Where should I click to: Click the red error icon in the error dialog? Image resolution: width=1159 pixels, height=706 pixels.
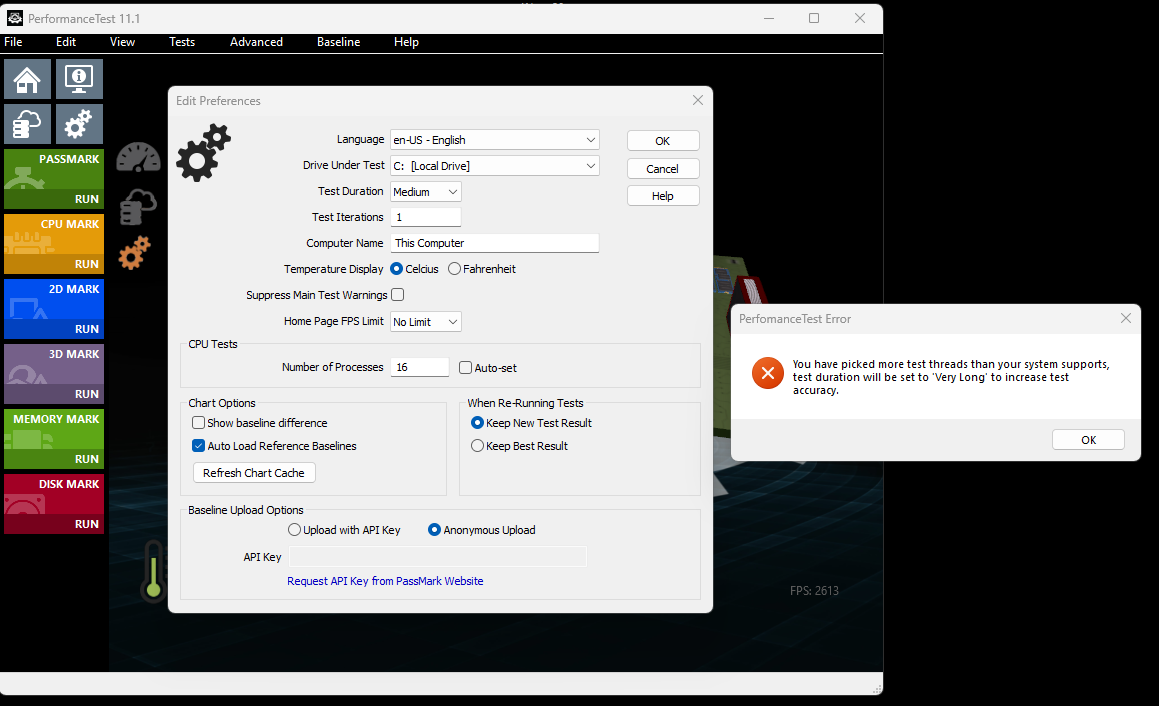(768, 373)
